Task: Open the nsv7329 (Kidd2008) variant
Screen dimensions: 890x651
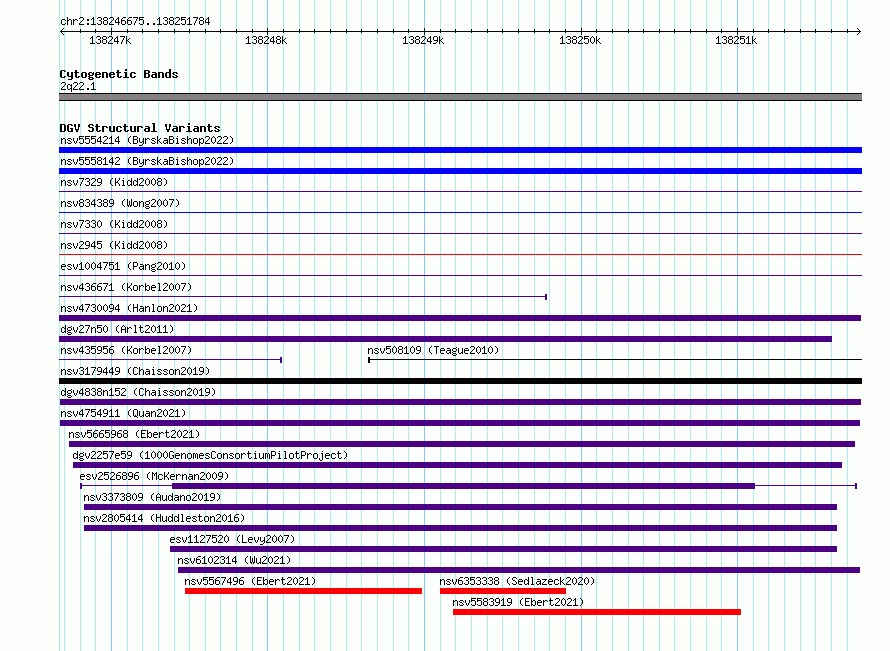Action: point(114,182)
